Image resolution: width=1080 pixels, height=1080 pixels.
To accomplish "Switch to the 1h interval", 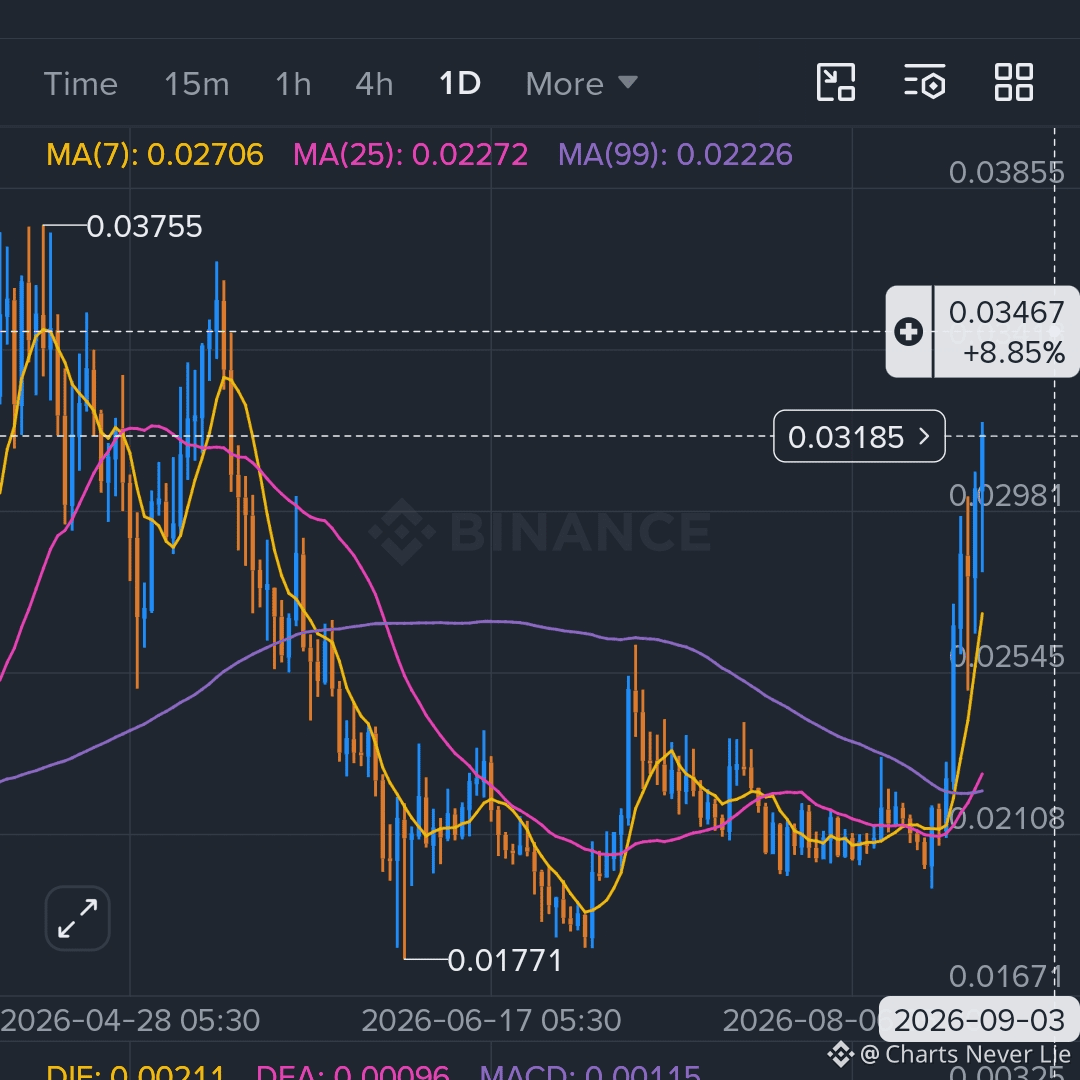I will pos(293,84).
